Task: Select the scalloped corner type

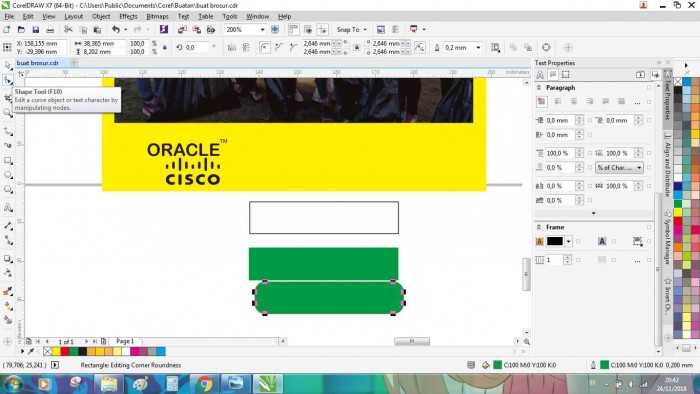Action: click(x=279, y=47)
